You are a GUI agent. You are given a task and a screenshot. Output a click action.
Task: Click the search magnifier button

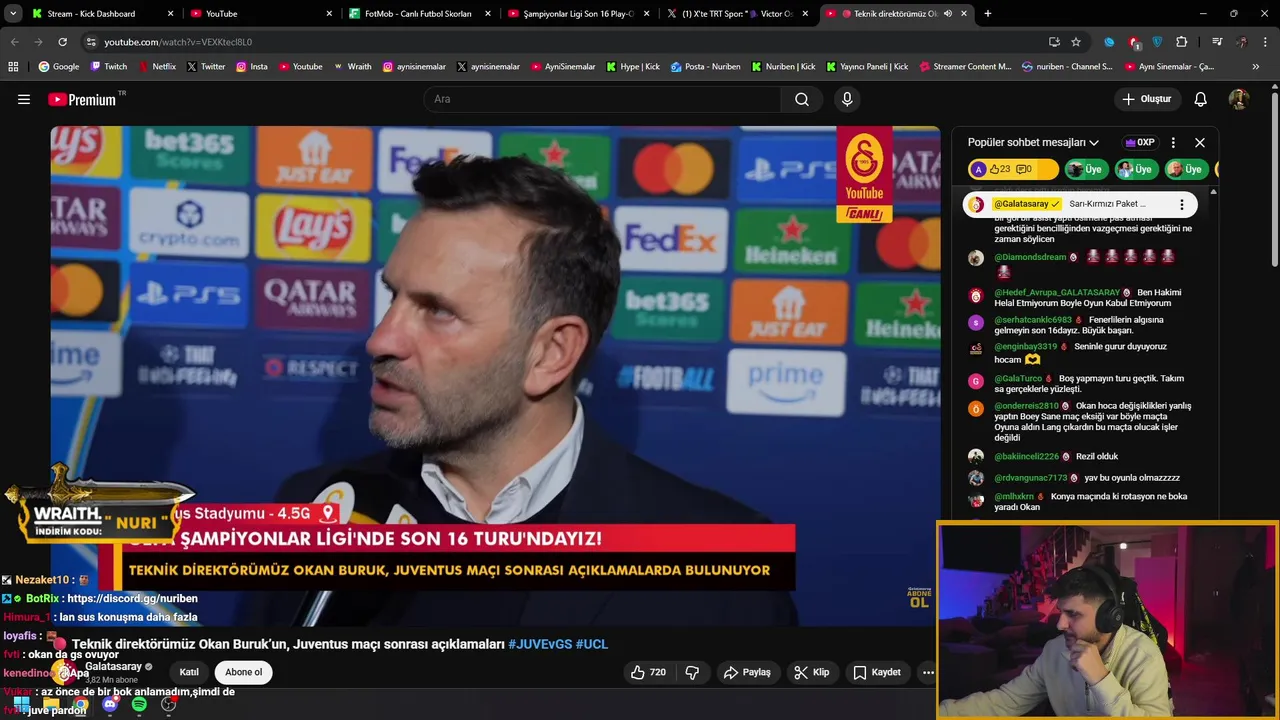coord(802,99)
